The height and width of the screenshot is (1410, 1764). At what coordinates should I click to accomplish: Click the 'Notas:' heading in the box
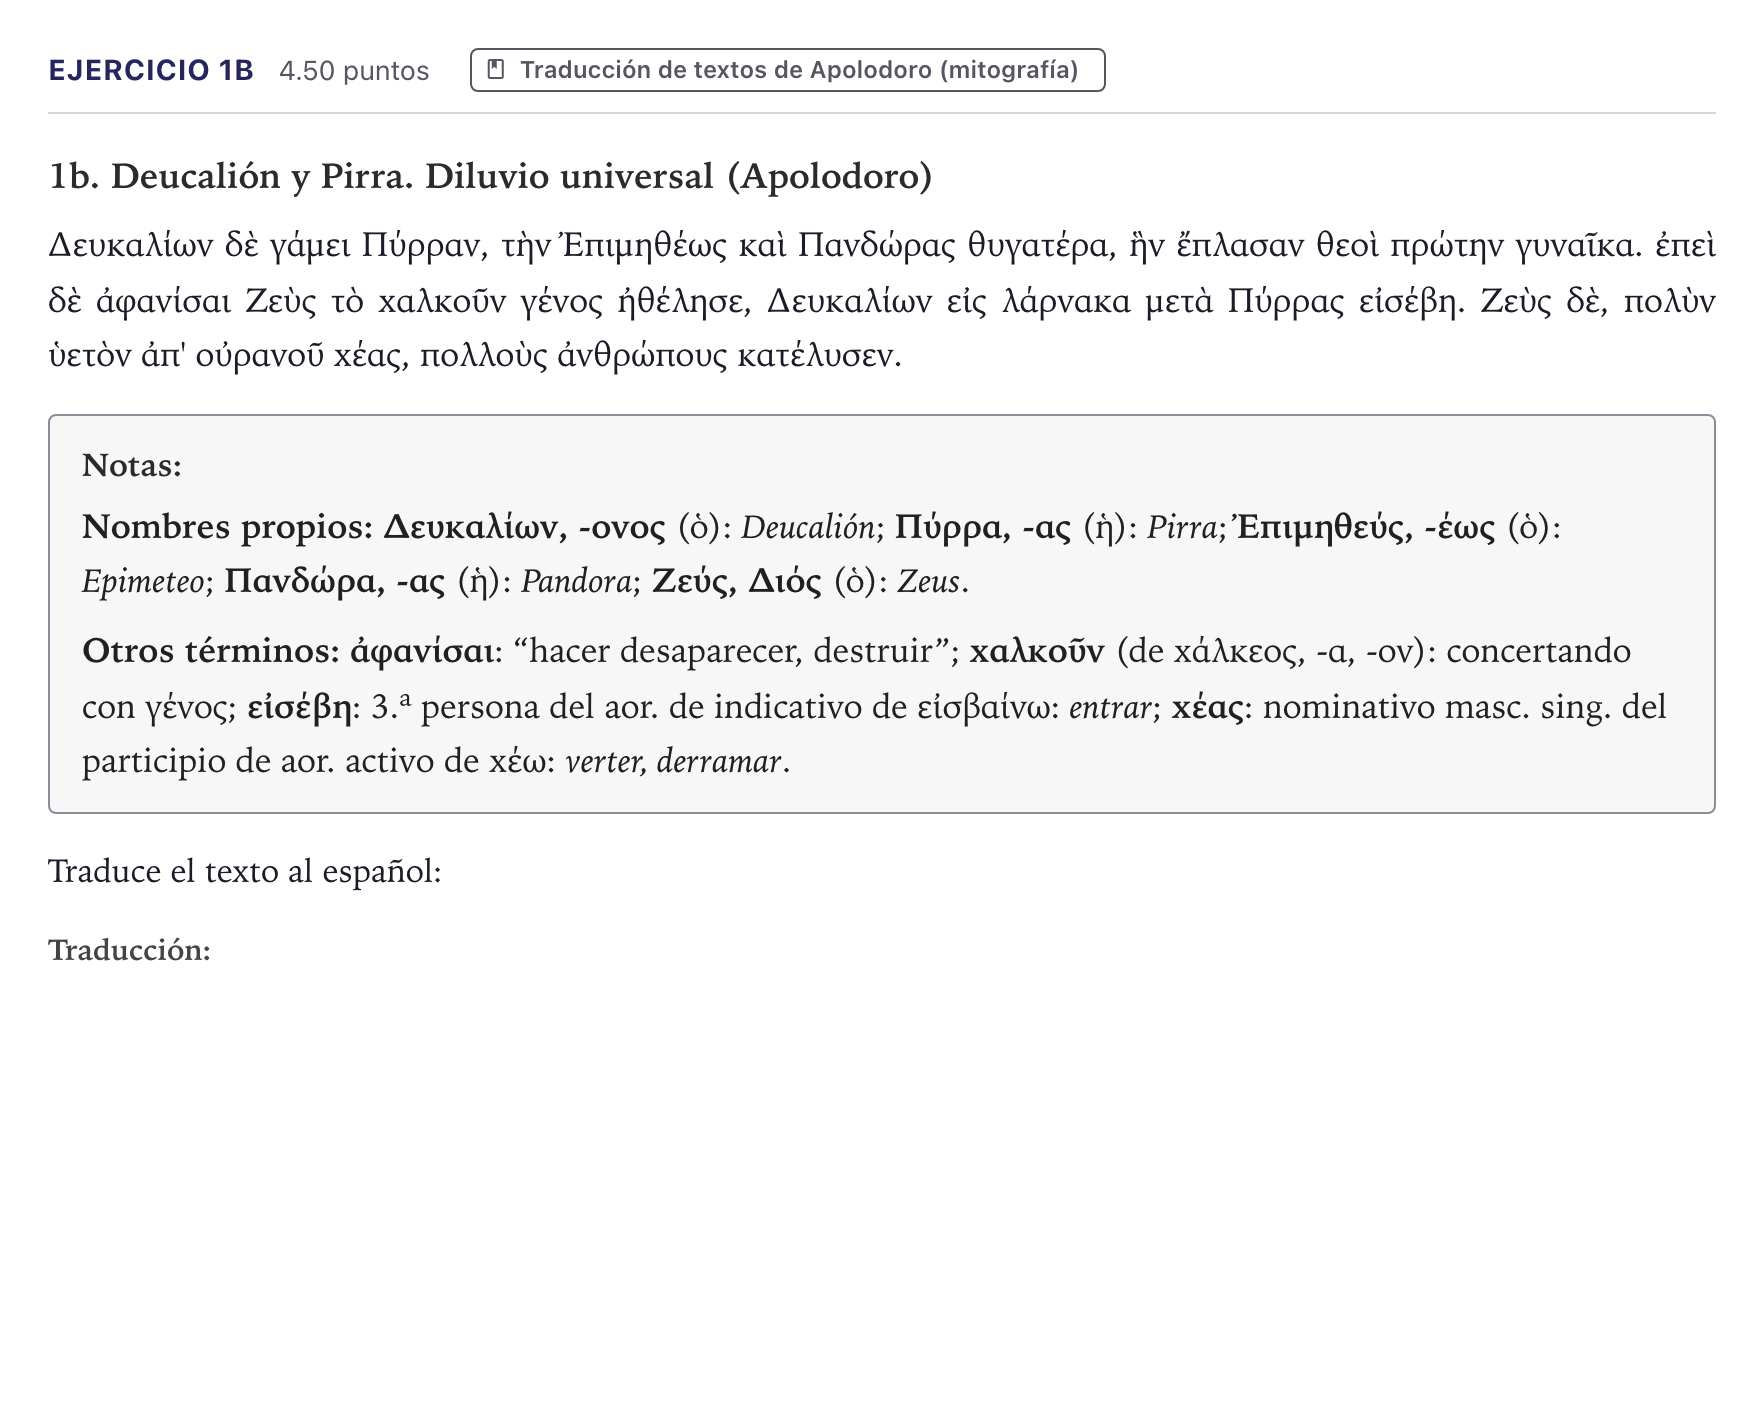pos(132,466)
